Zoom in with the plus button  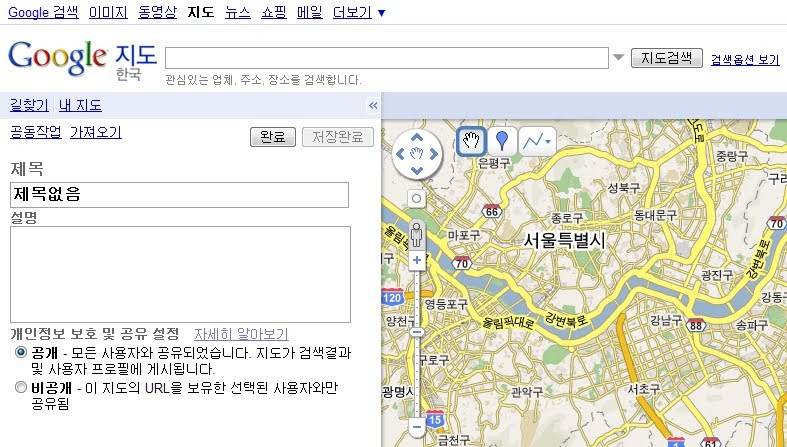point(417,260)
